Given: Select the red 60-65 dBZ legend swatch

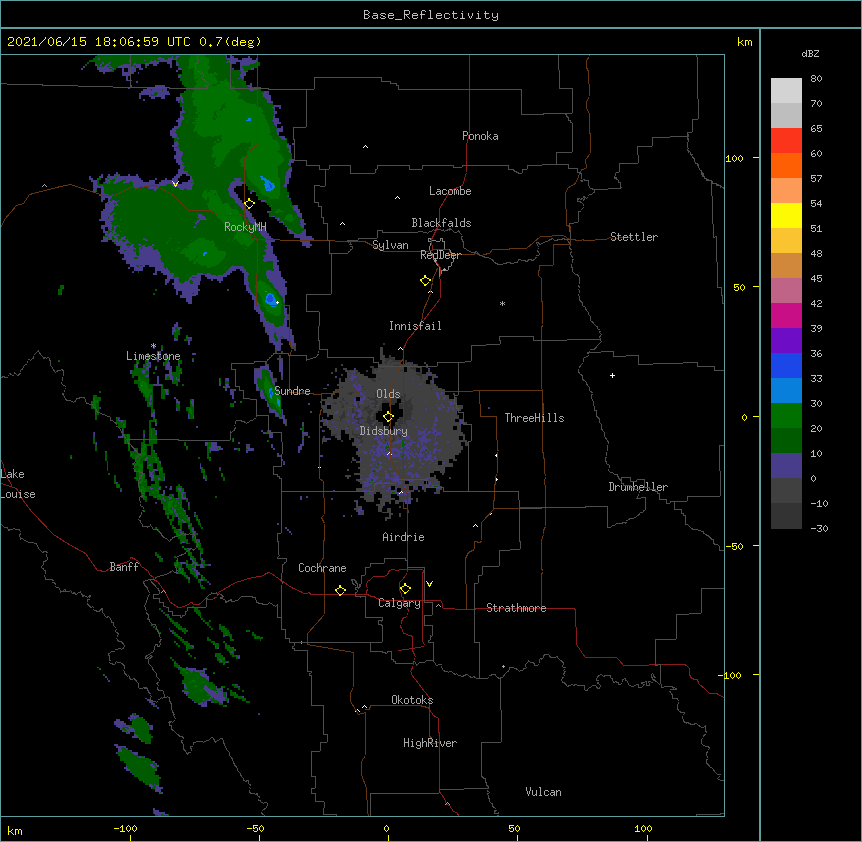Looking at the screenshot, I should point(786,140).
